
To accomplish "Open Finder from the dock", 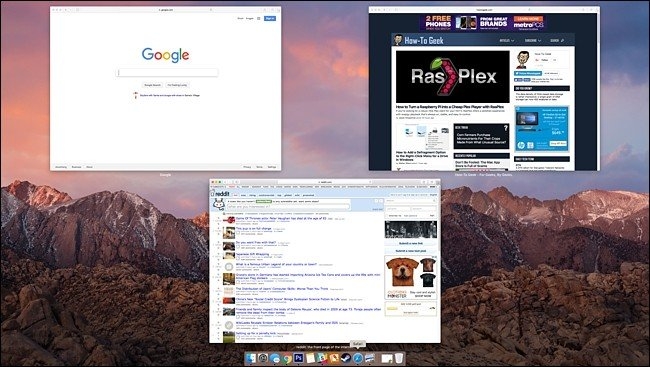I will (251, 359).
